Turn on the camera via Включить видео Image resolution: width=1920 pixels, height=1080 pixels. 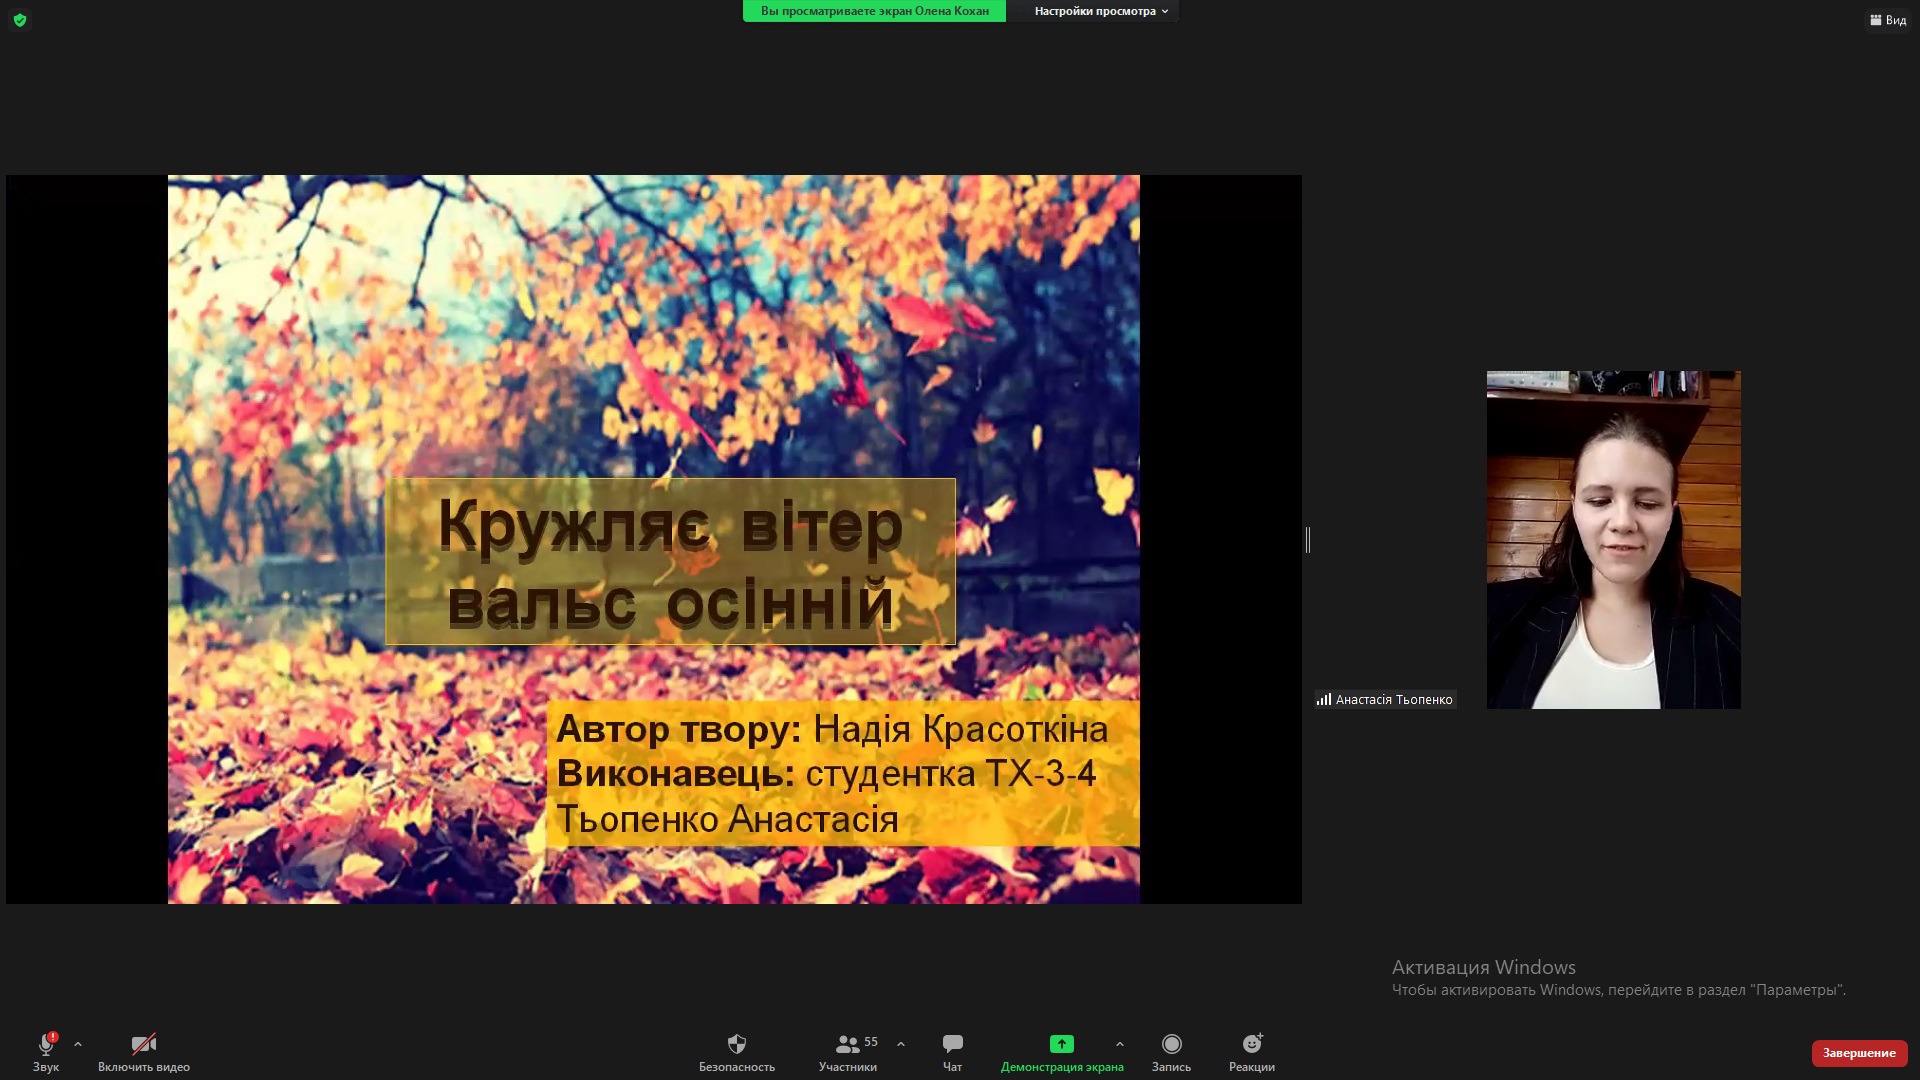pos(144,1044)
